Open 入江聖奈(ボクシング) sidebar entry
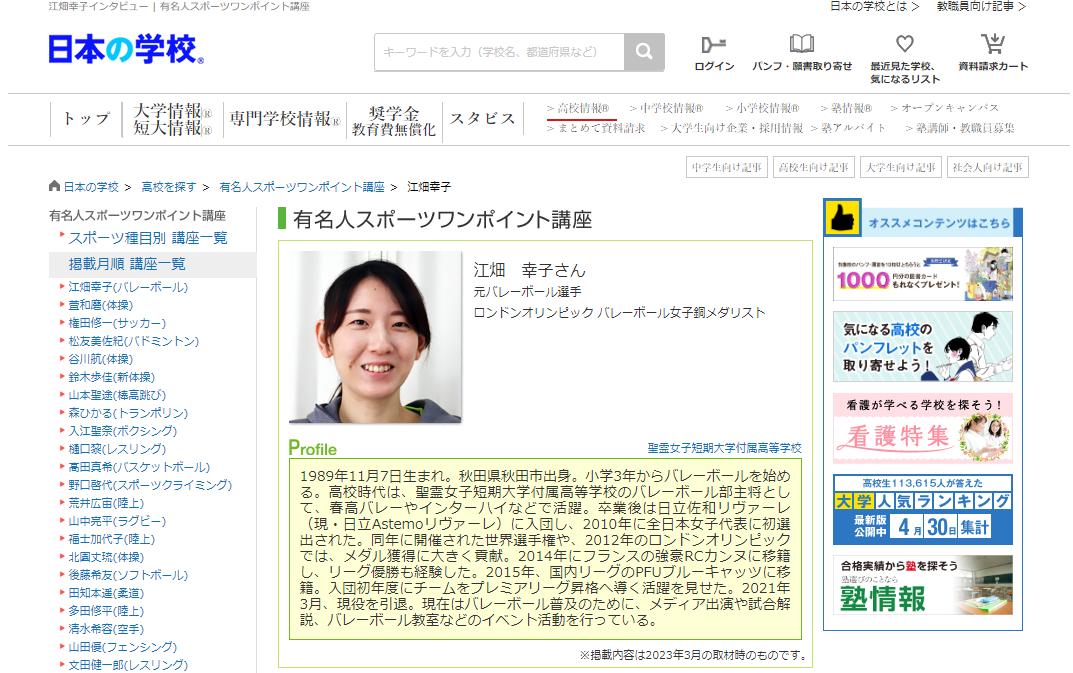This screenshot has height=673, width=1073. [122, 431]
